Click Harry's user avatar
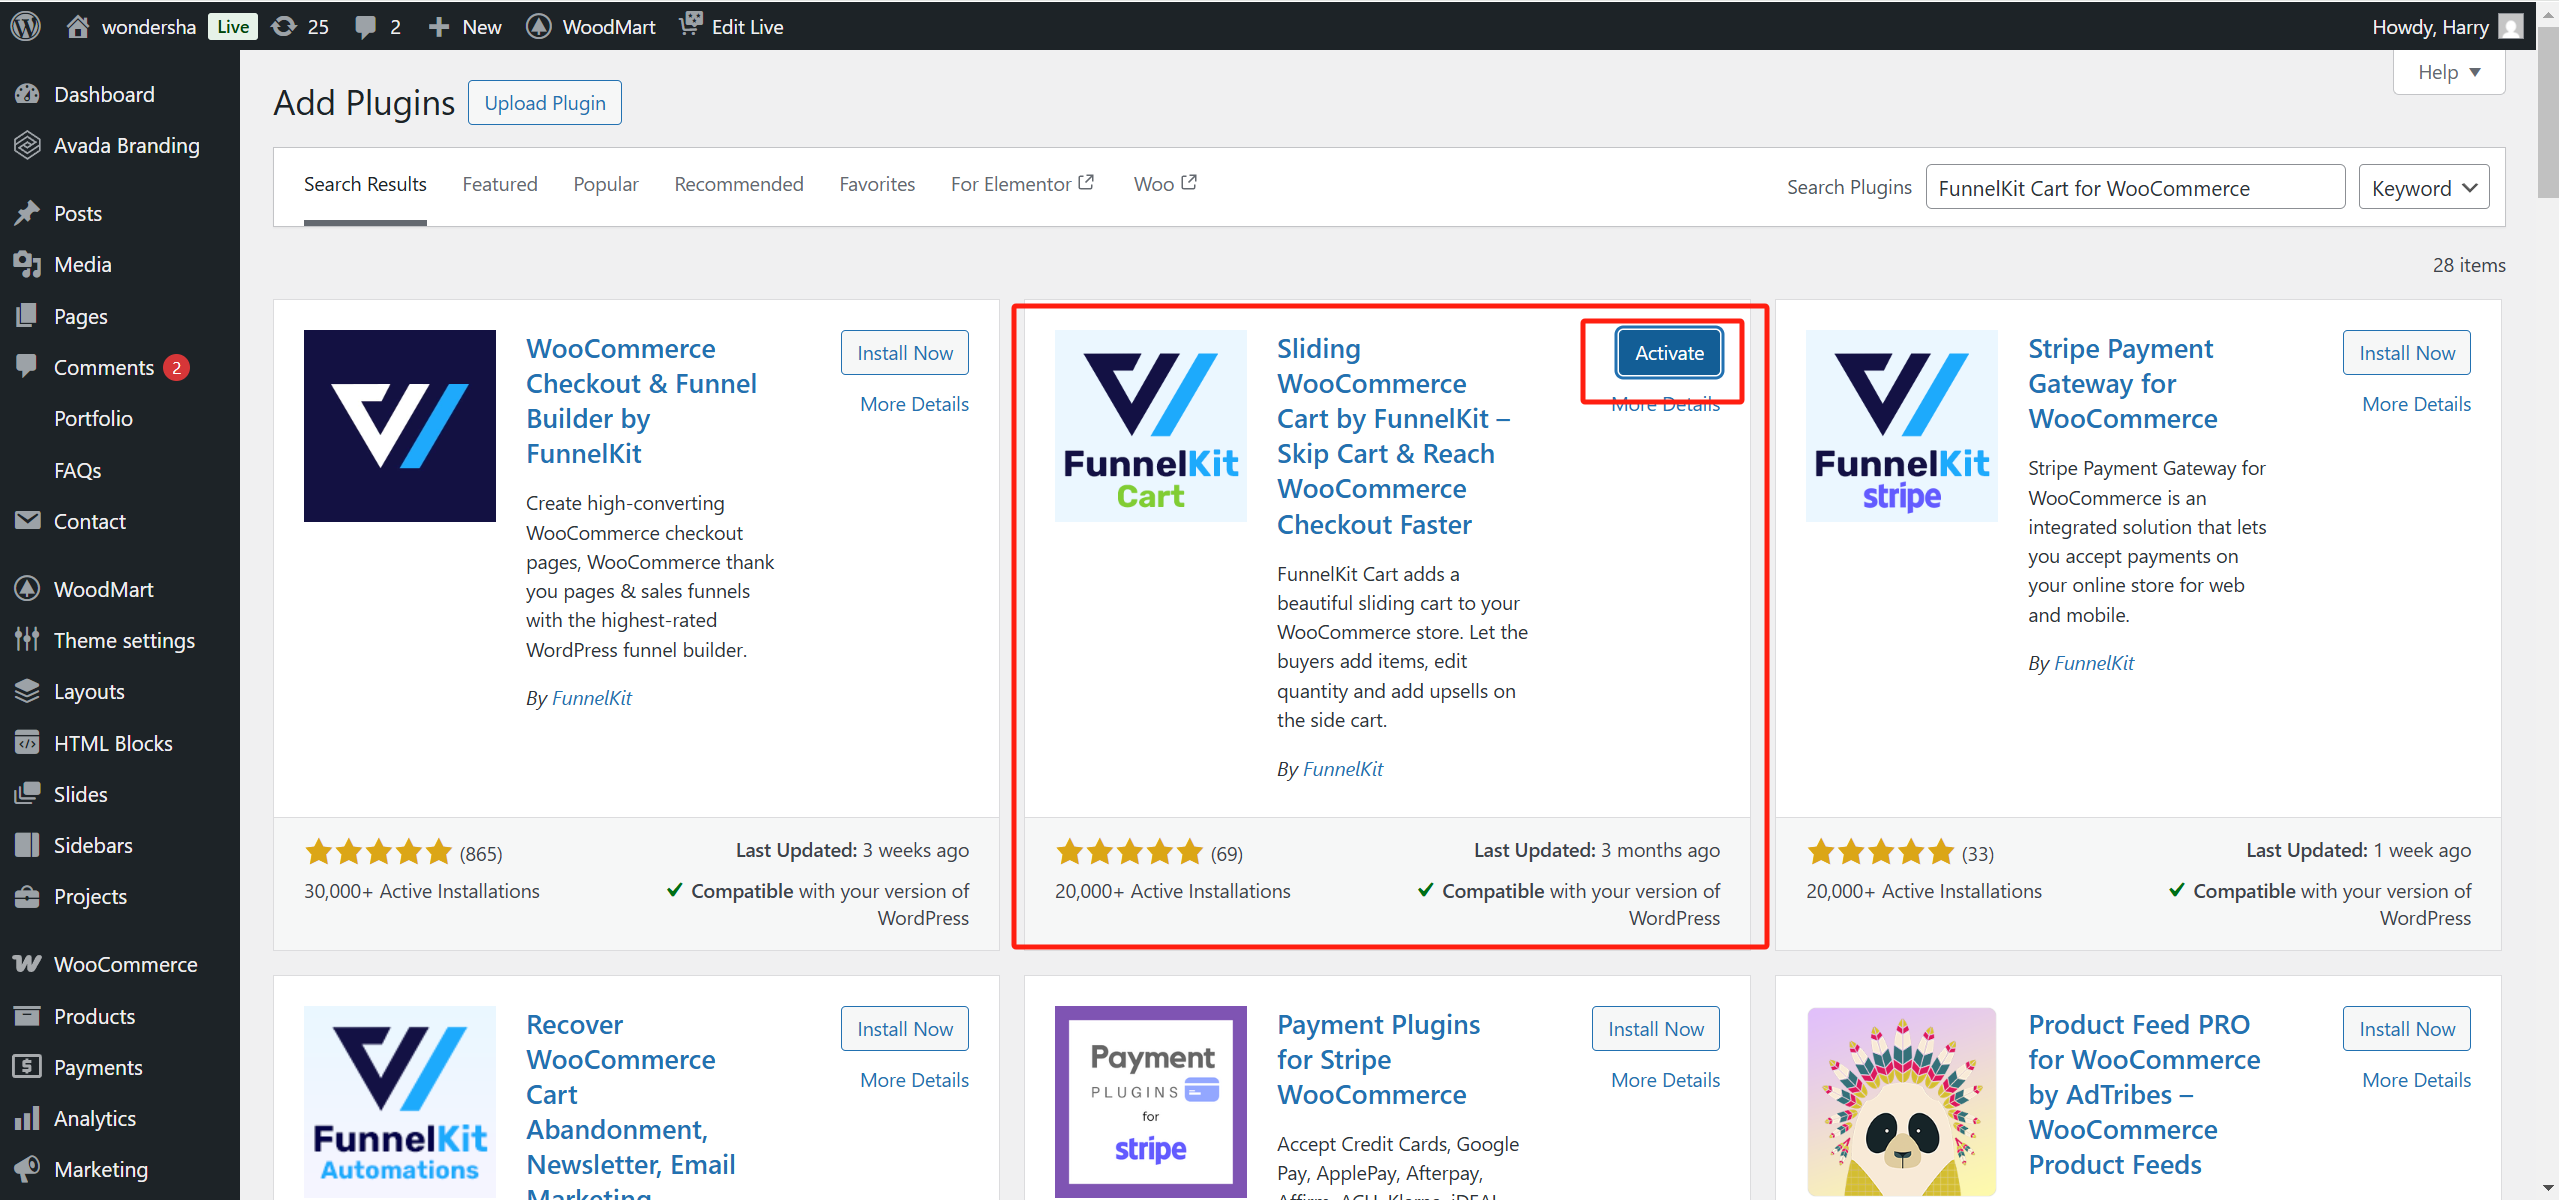The image size is (2559, 1200). tap(2510, 26)
